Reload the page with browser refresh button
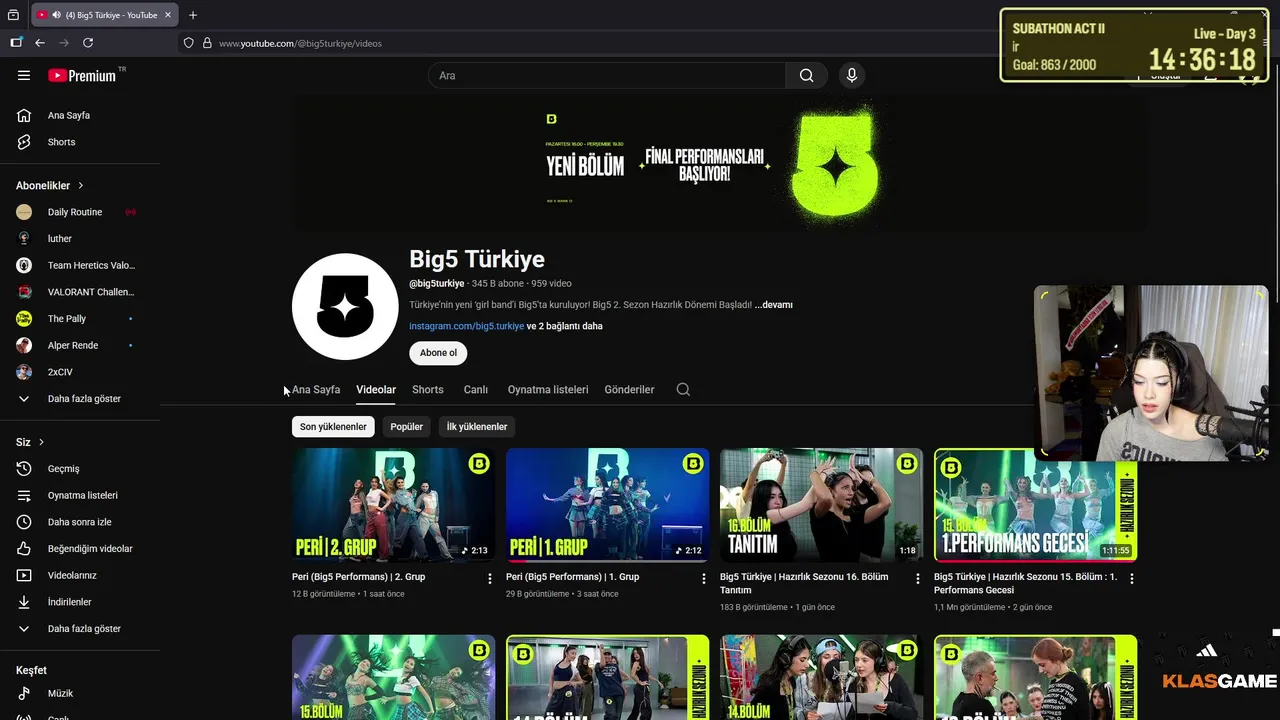This screenshot has height=720, width=1280. click(x=88, y=43)
